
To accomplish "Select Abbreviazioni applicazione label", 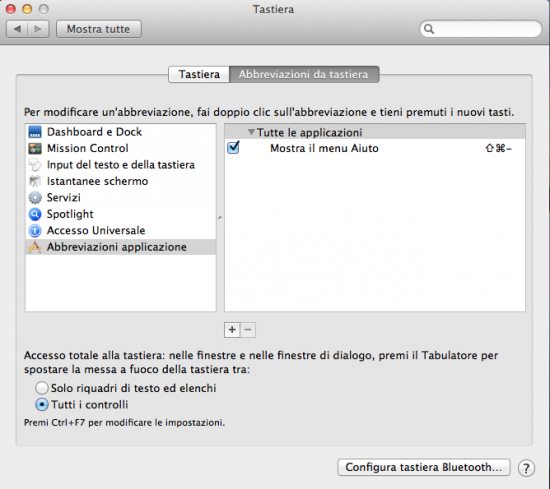I will click(117, 247).
